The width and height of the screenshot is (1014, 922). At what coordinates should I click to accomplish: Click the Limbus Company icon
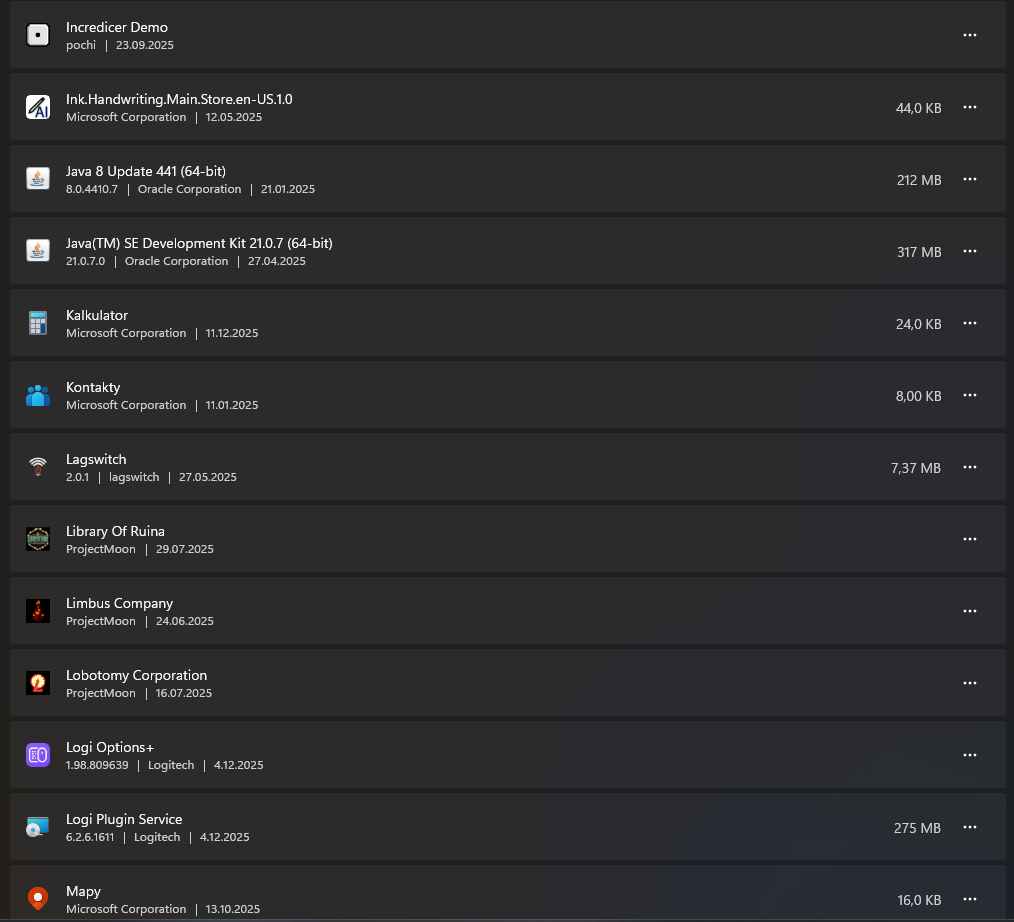(38, 611)
